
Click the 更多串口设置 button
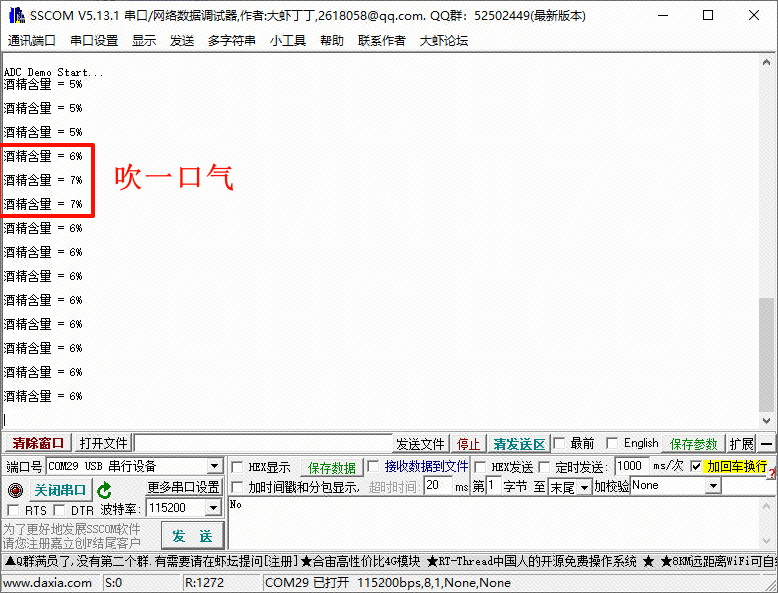pos(184,487)
